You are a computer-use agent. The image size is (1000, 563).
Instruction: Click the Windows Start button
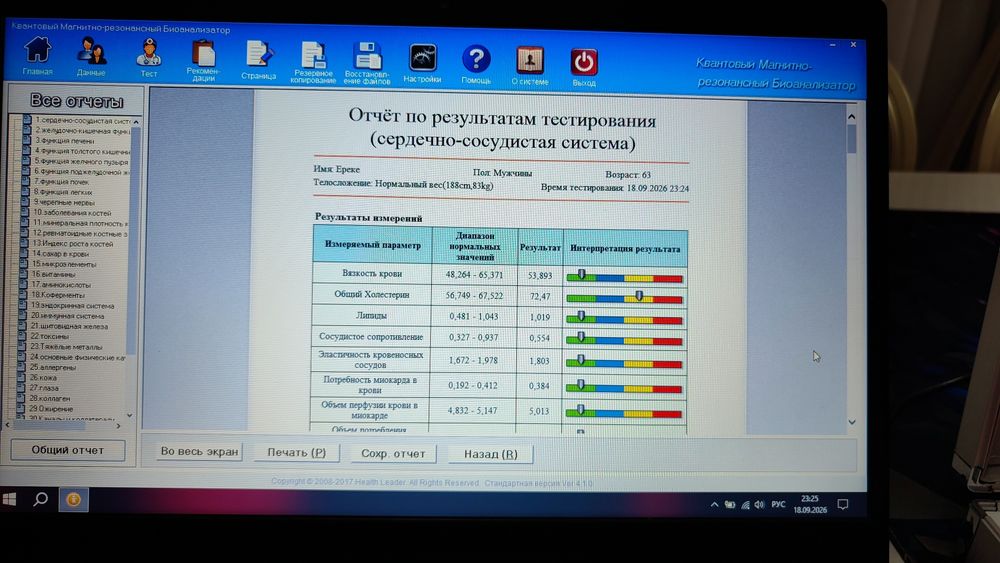coord(10,499)
